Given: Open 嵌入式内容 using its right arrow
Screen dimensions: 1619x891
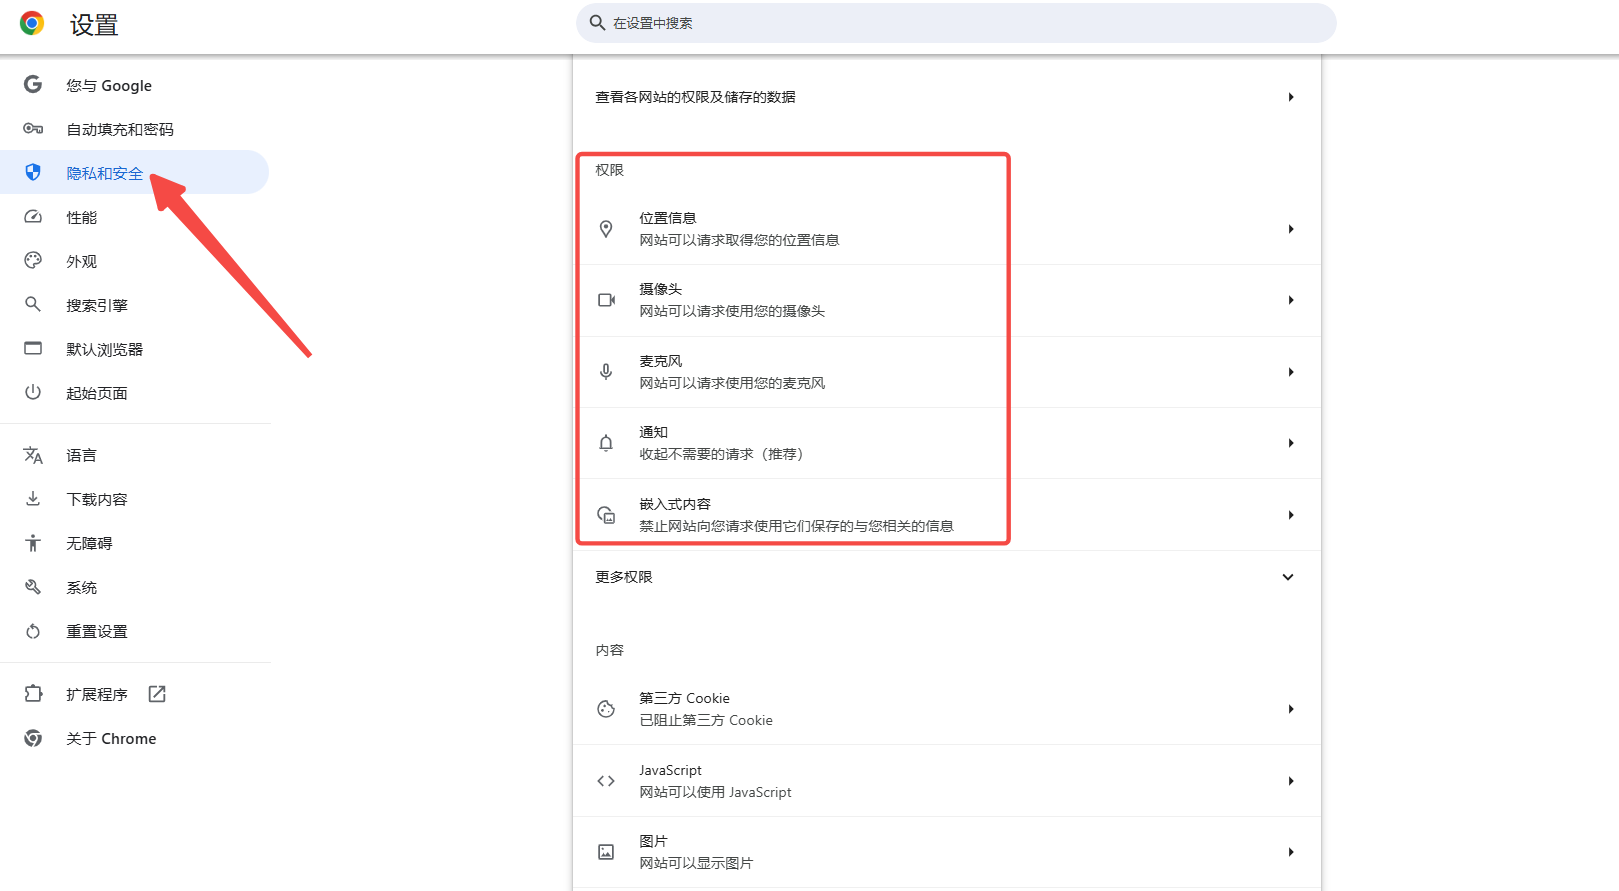Looking at the screenshot, I should pos(1291,515).
